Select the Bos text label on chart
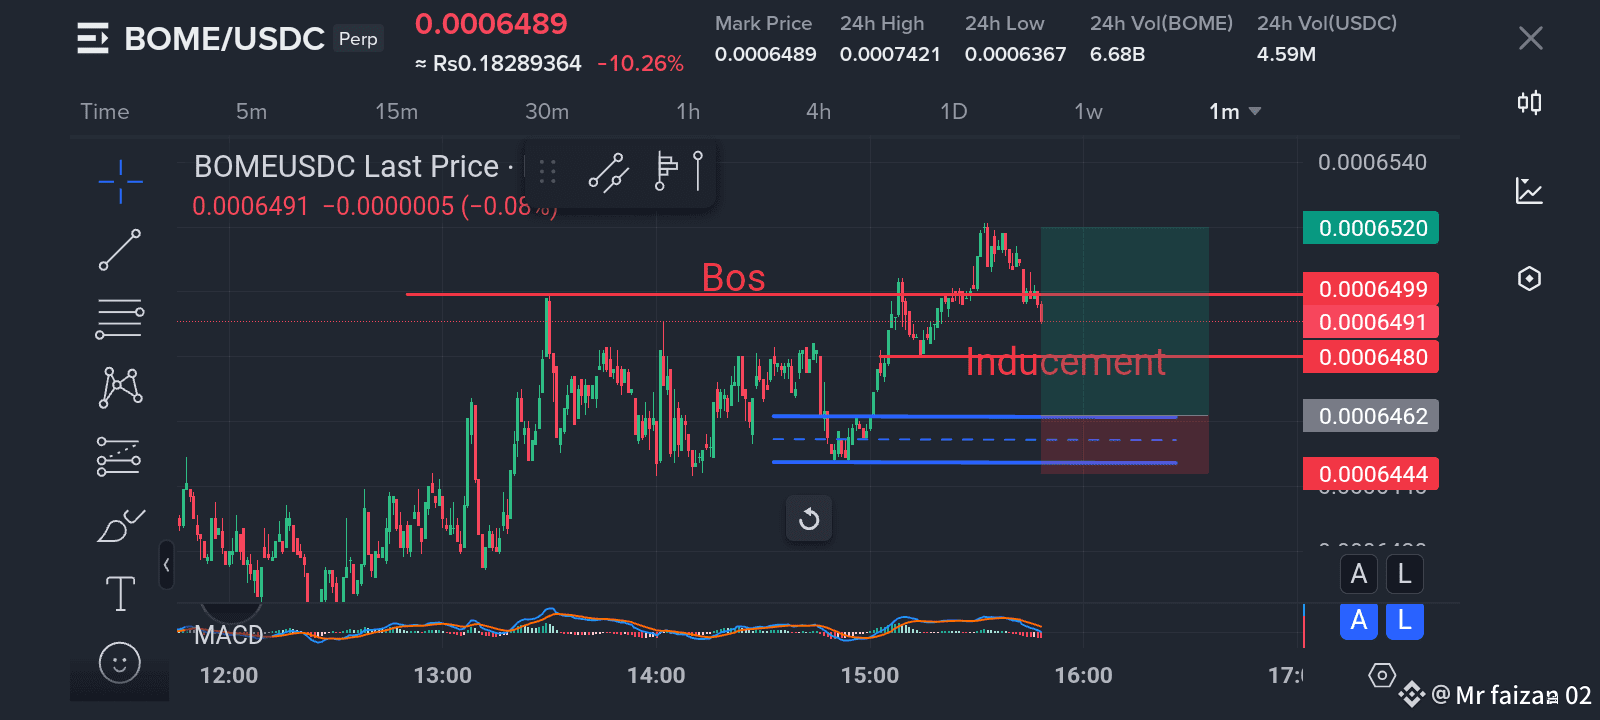 733,277
